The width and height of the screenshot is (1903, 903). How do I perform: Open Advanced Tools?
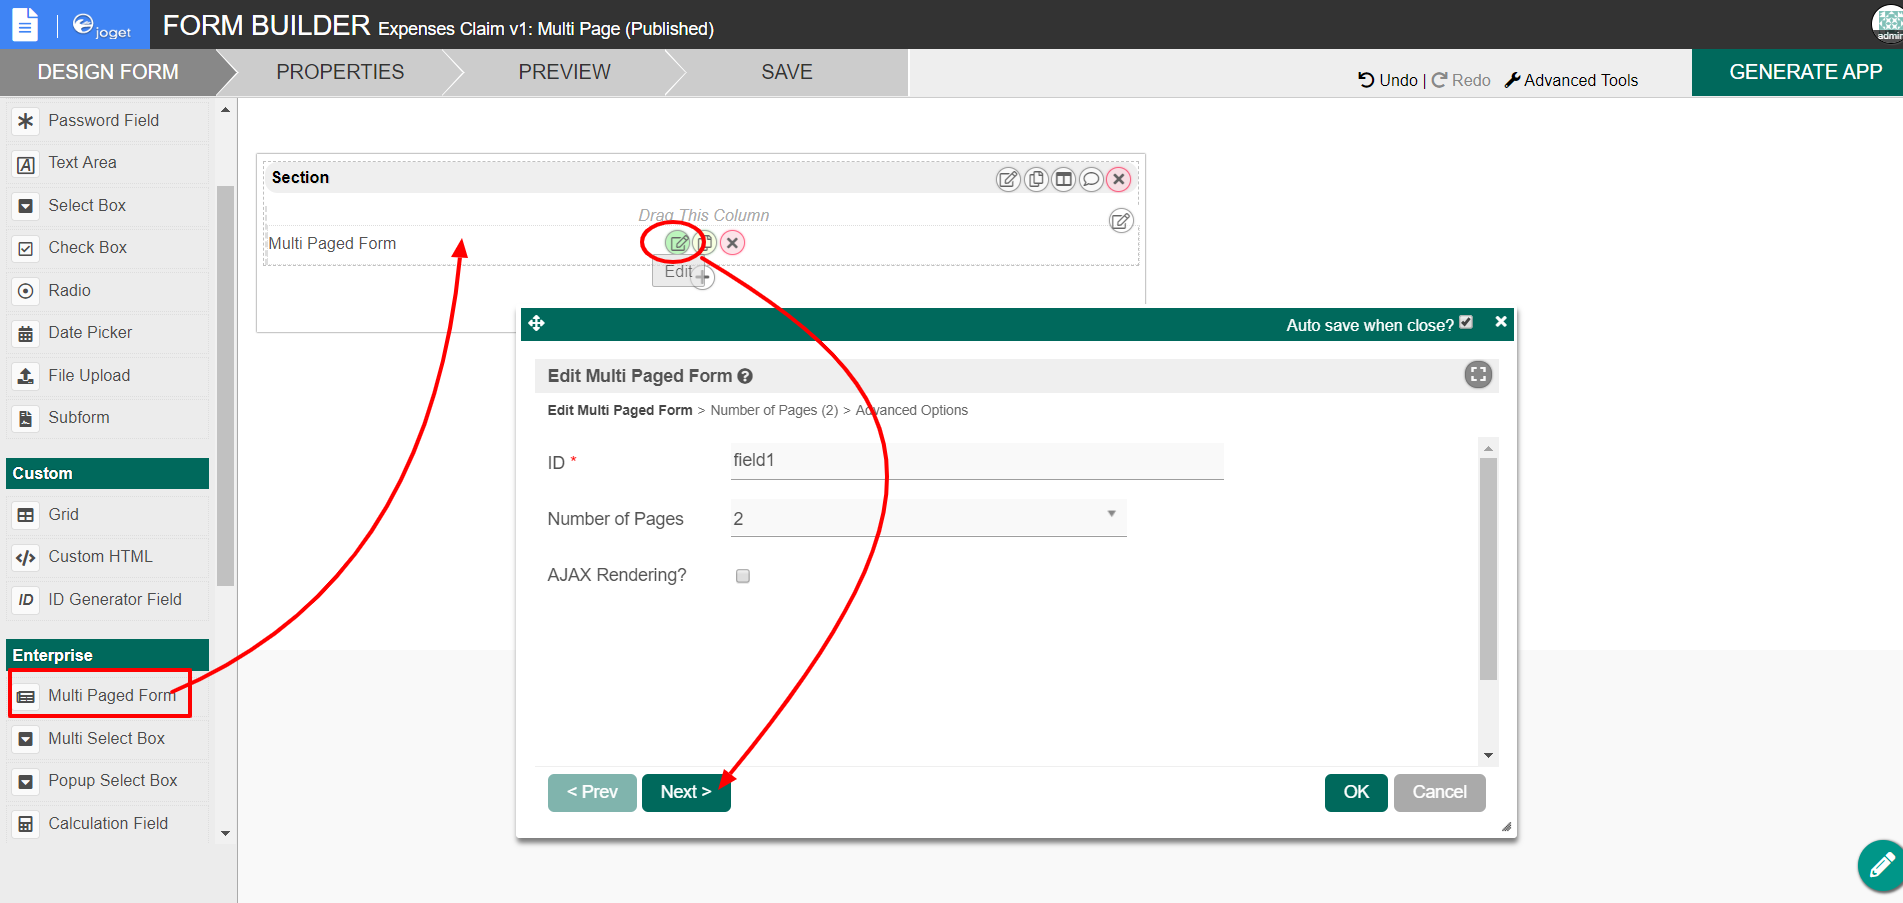coord(1571,80)
